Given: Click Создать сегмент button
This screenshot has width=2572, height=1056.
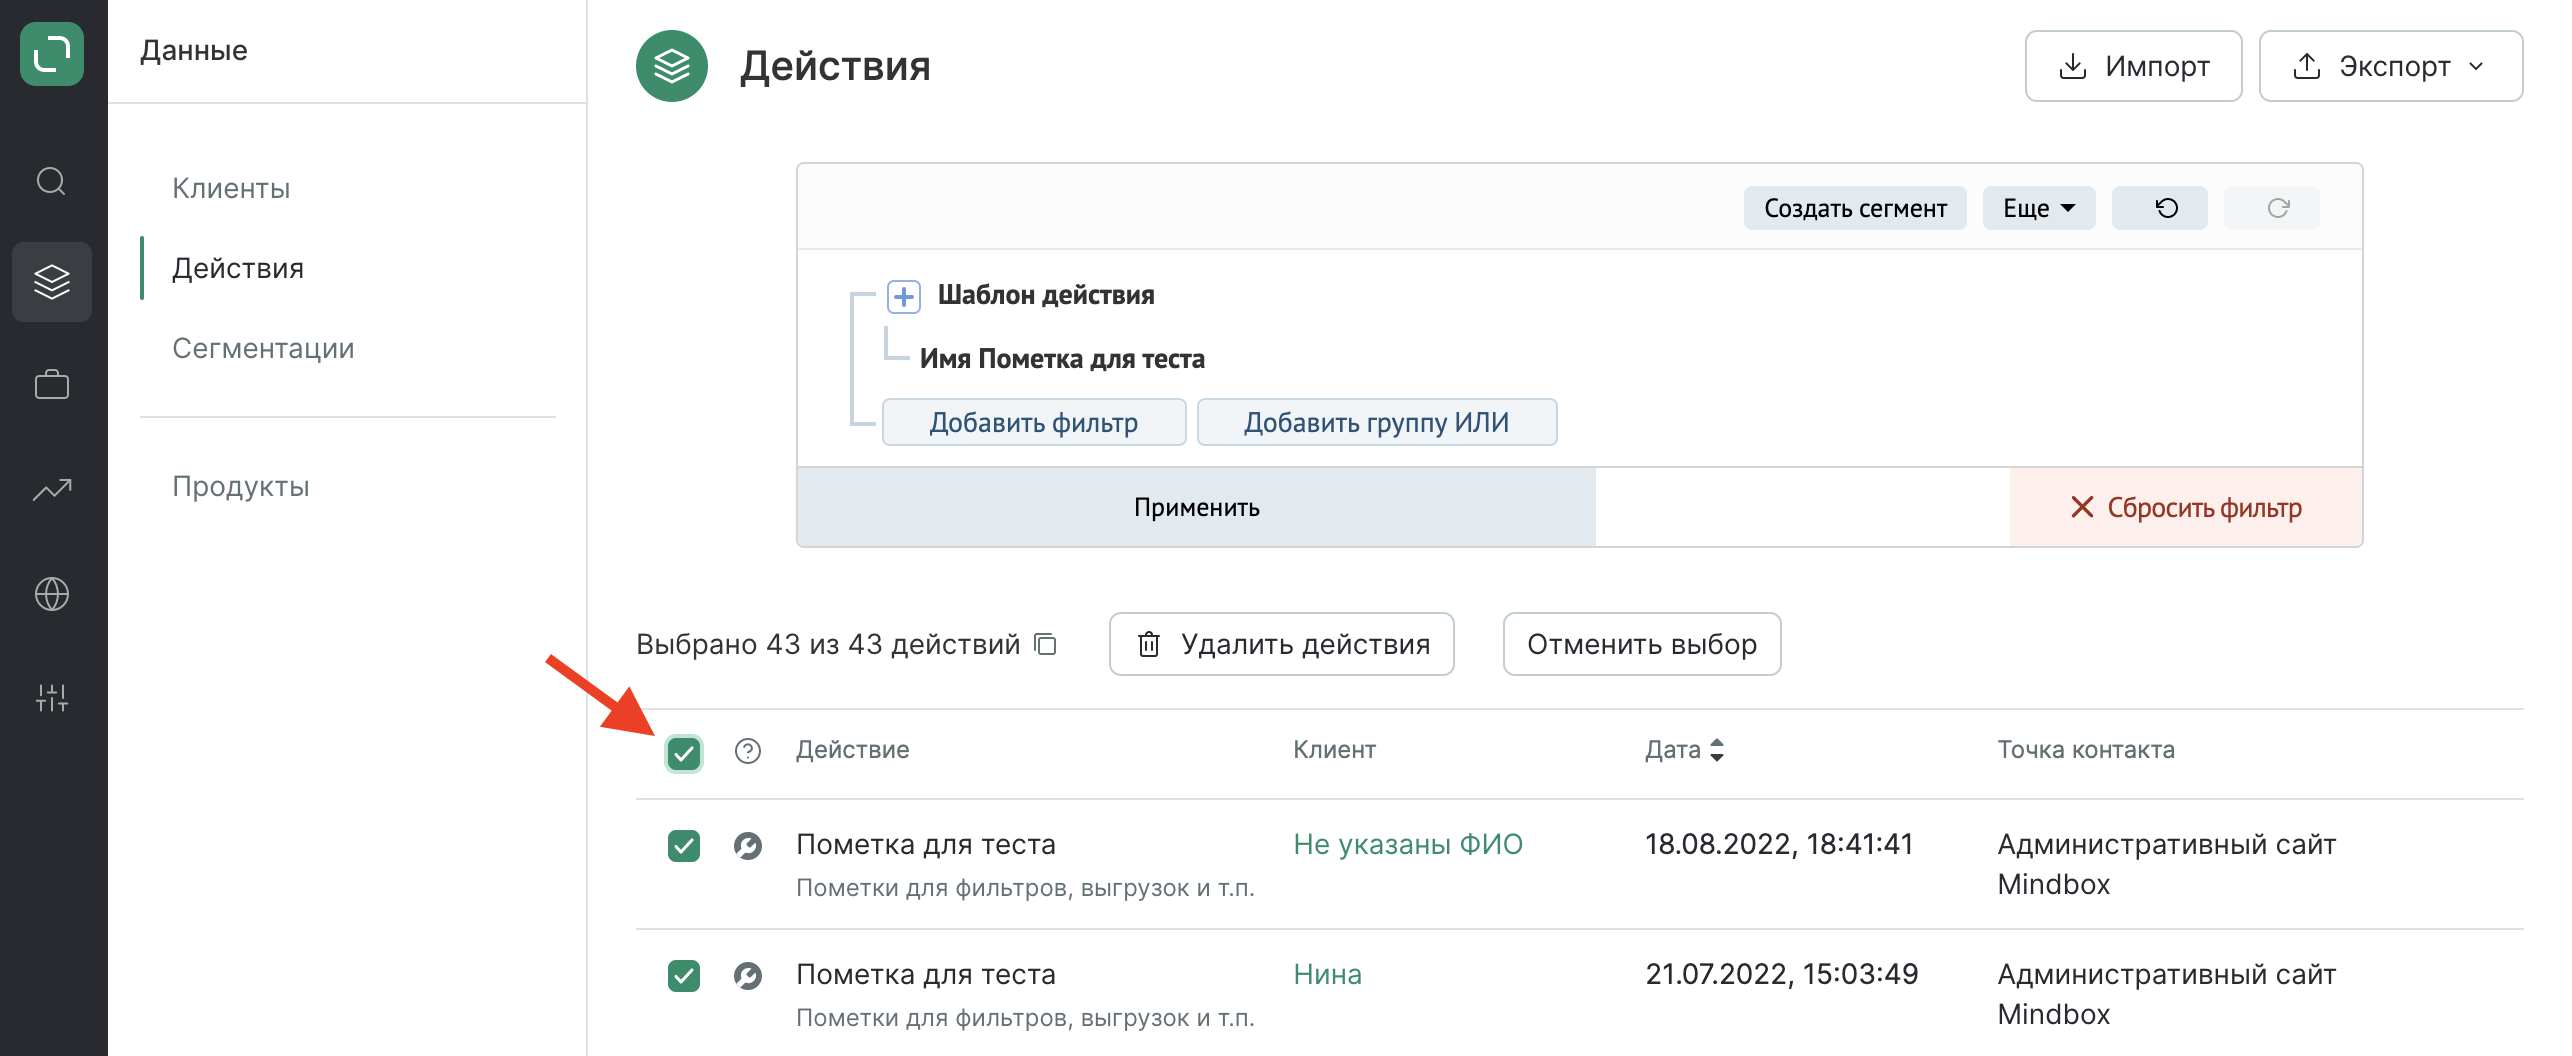Looking at the screenshot, I should point(1855,208).
